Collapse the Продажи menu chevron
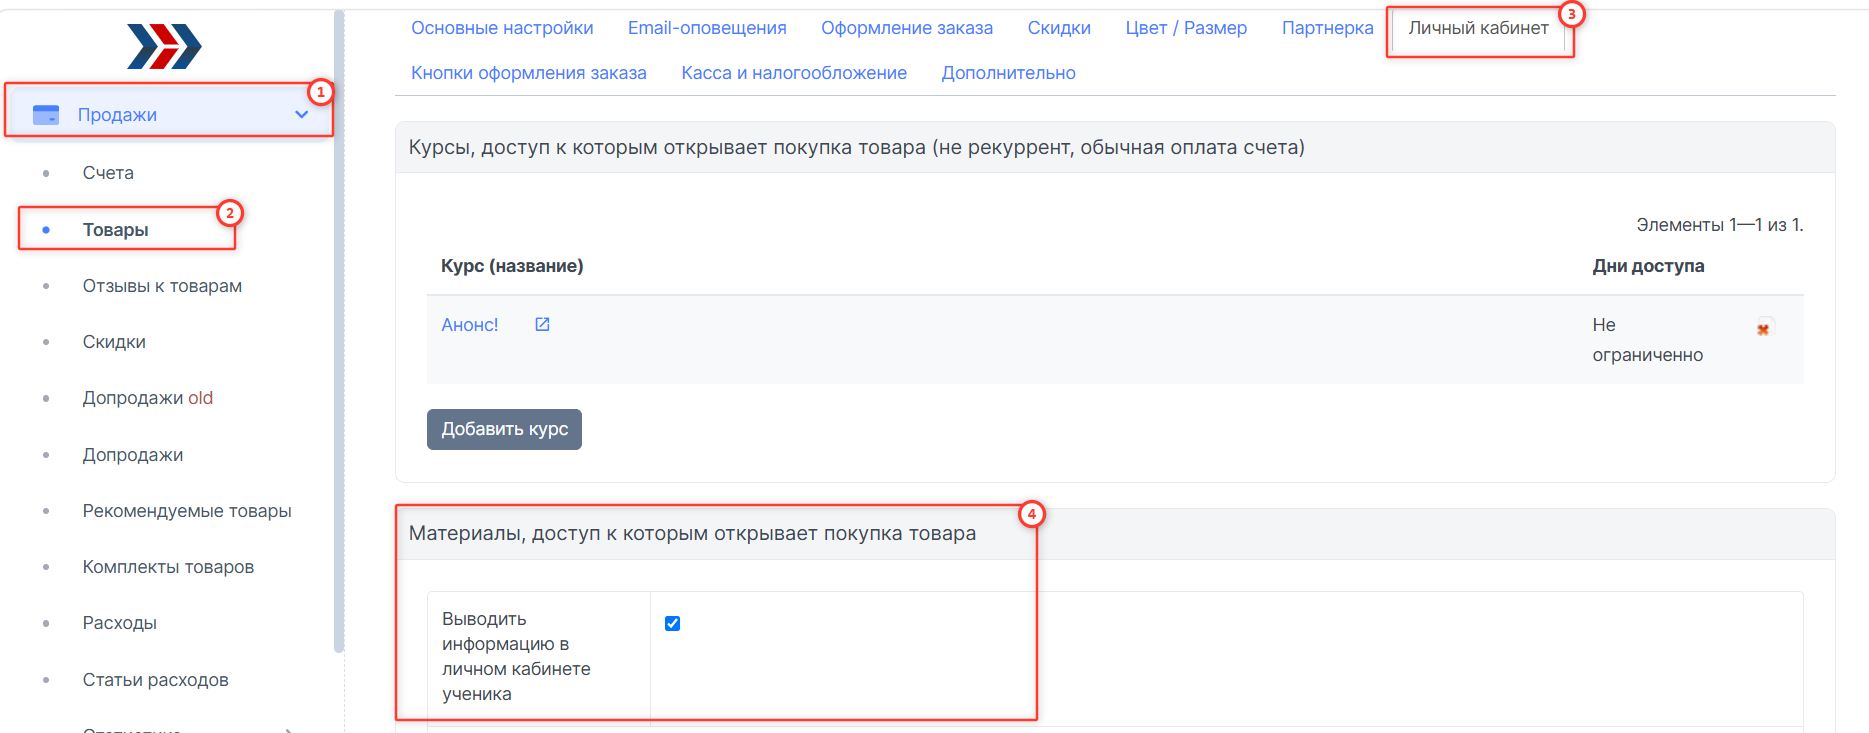This screenshot has height=733, width=1869. [x=301, y=115]
